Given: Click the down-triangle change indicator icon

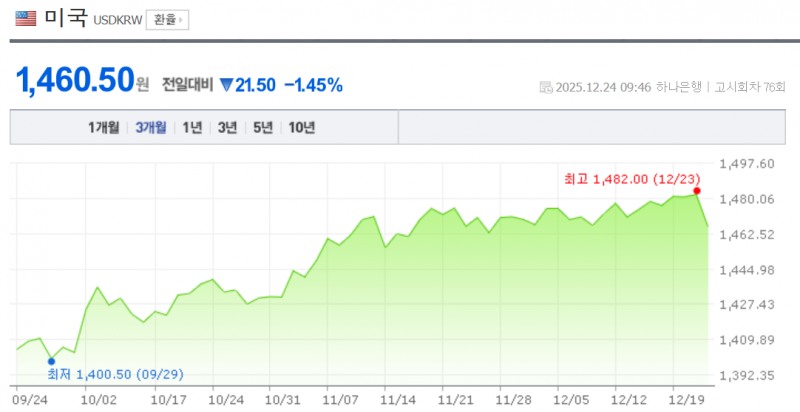Looking at the screenshot, I should (x=226, y=85).
